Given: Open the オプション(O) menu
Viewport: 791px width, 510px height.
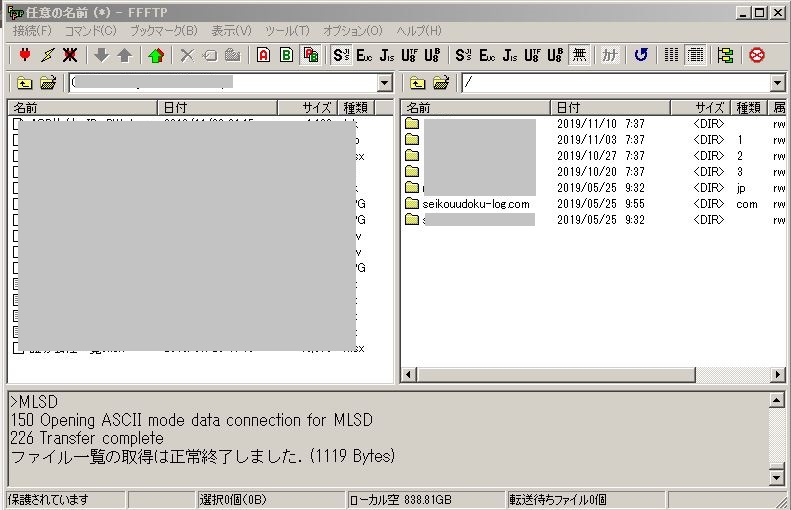Looking at the screenshot, I should tap(352, 31).
